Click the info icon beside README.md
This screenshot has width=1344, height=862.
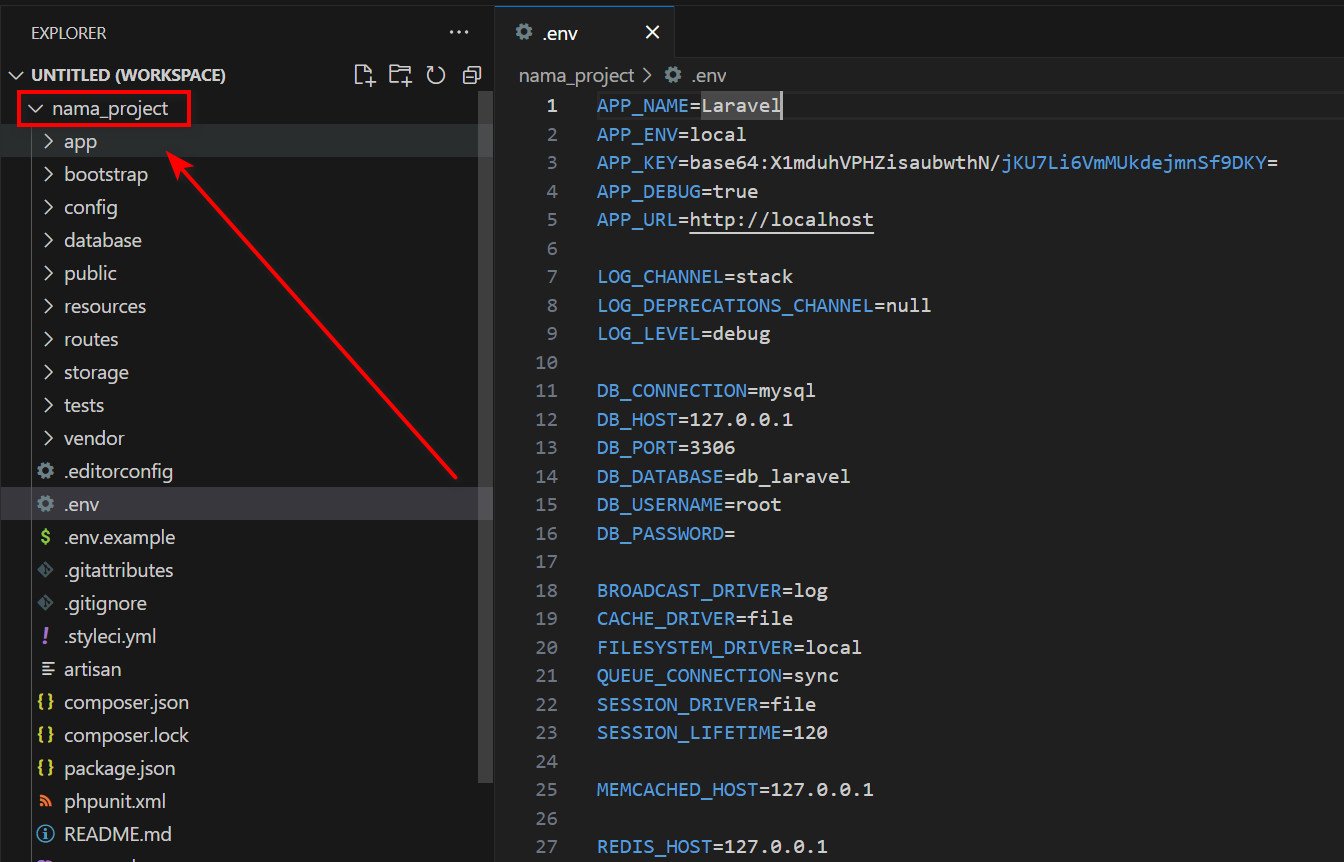[x=45, y=834]
